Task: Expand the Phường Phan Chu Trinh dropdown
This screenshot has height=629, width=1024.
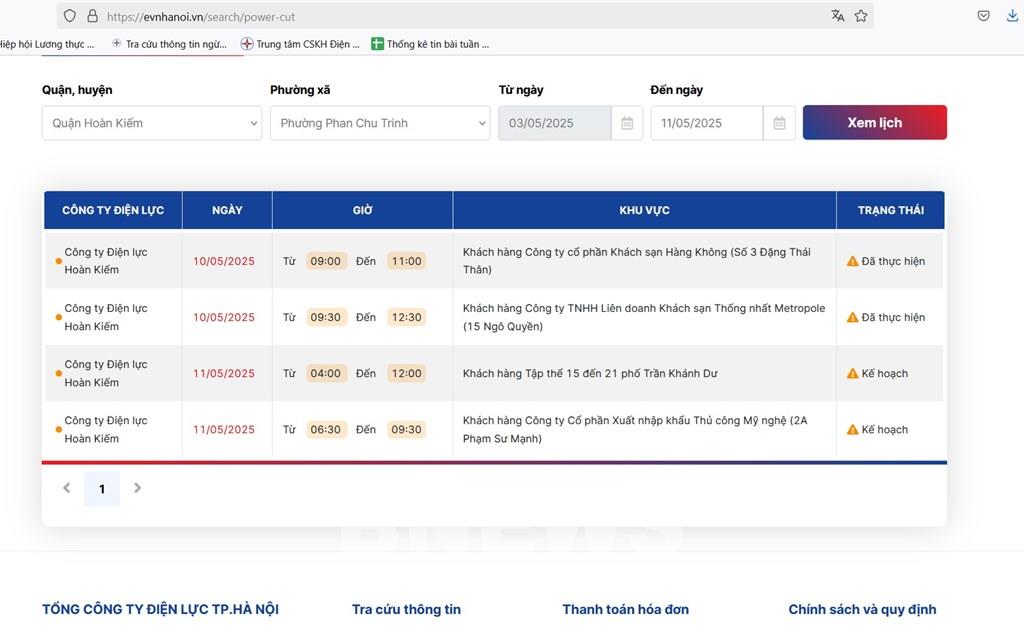Action: [x=380, y=123]
